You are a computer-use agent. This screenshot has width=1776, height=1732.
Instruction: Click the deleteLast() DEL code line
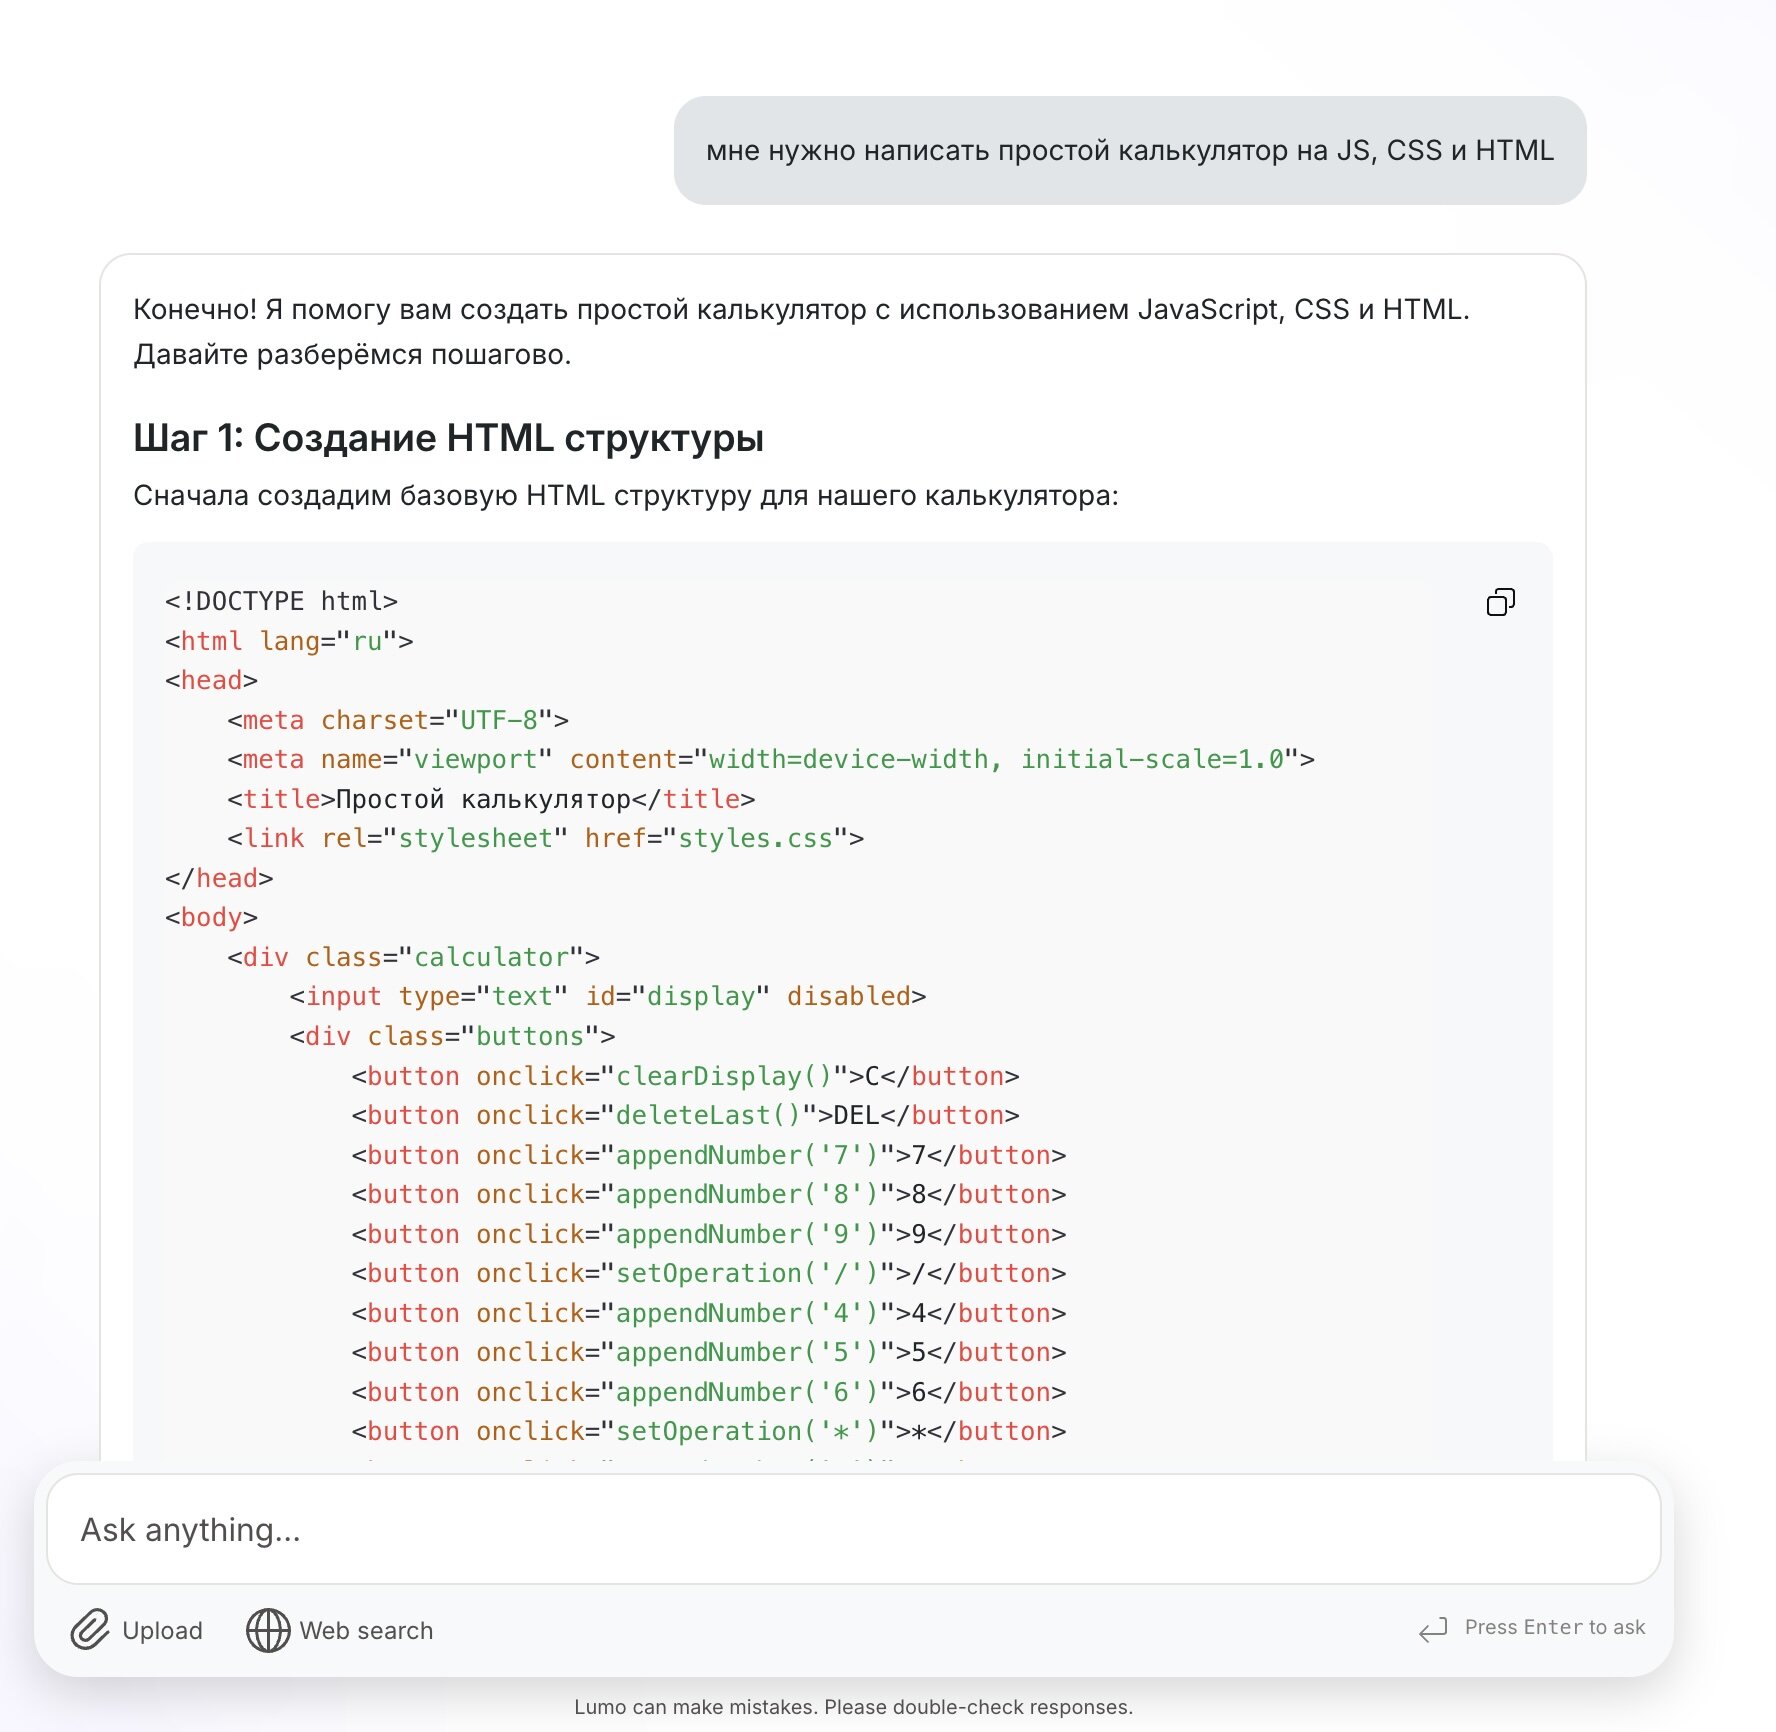685,1115
